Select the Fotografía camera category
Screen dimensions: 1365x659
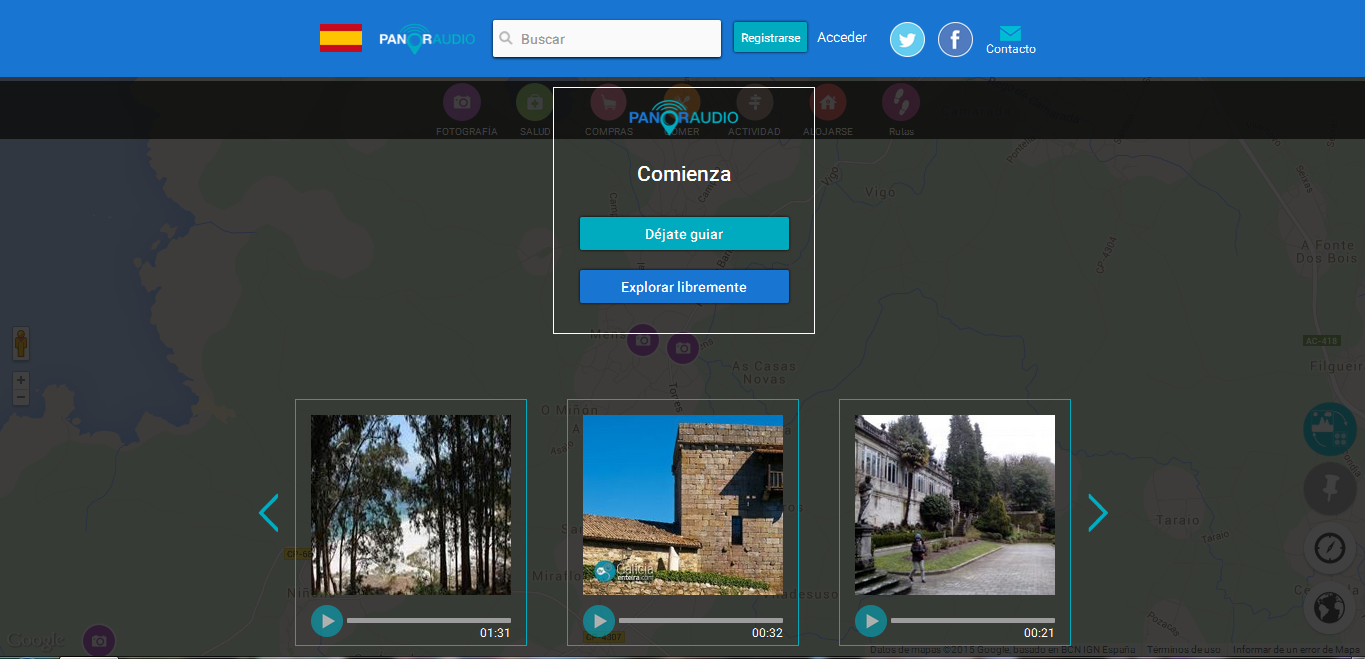[462, 102]
